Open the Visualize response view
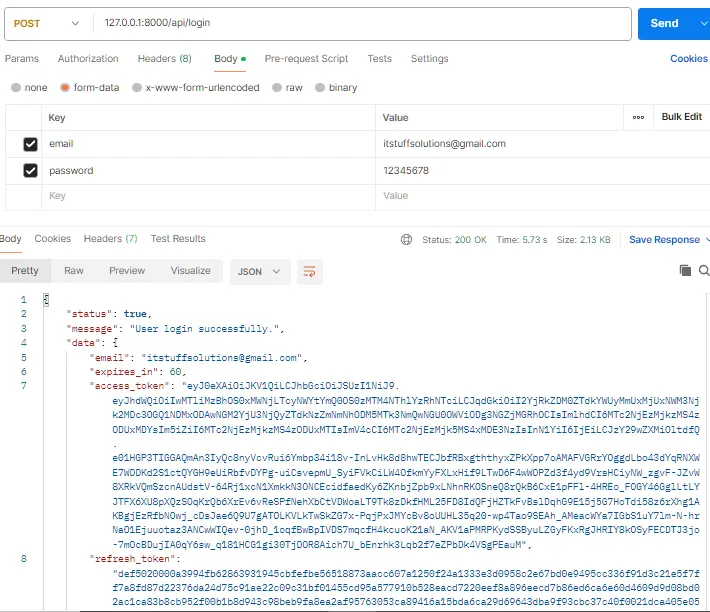The height and width of the screenshot is (612, 710). (x=191, y=271)
